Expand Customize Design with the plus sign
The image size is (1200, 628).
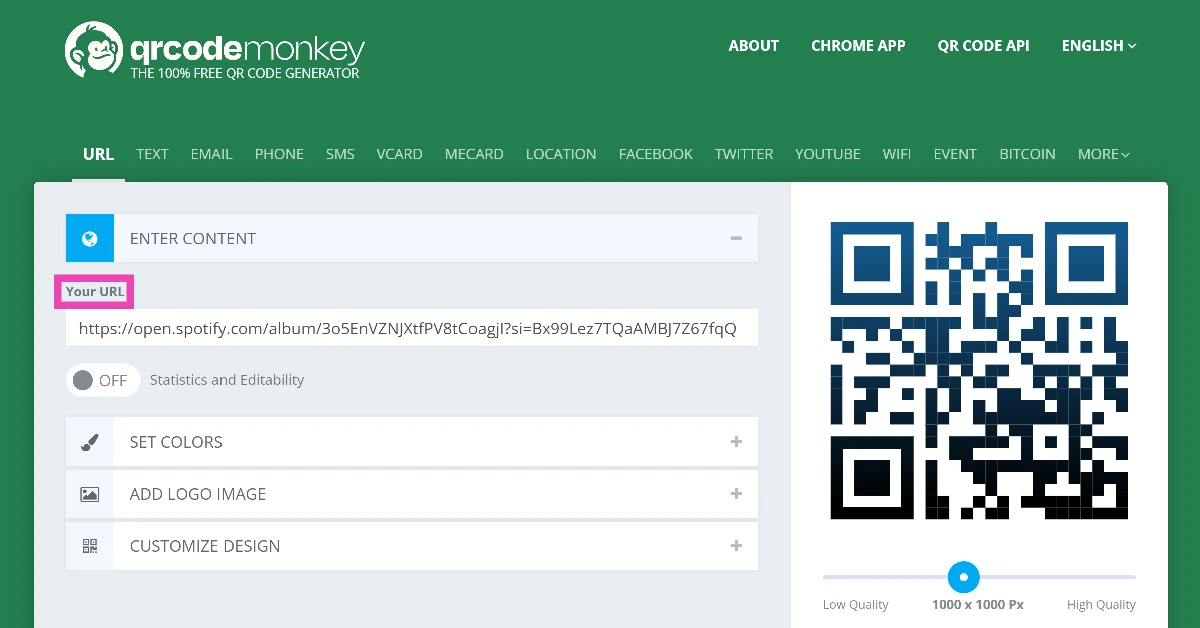pyautogui.click(x=736, y=546)
